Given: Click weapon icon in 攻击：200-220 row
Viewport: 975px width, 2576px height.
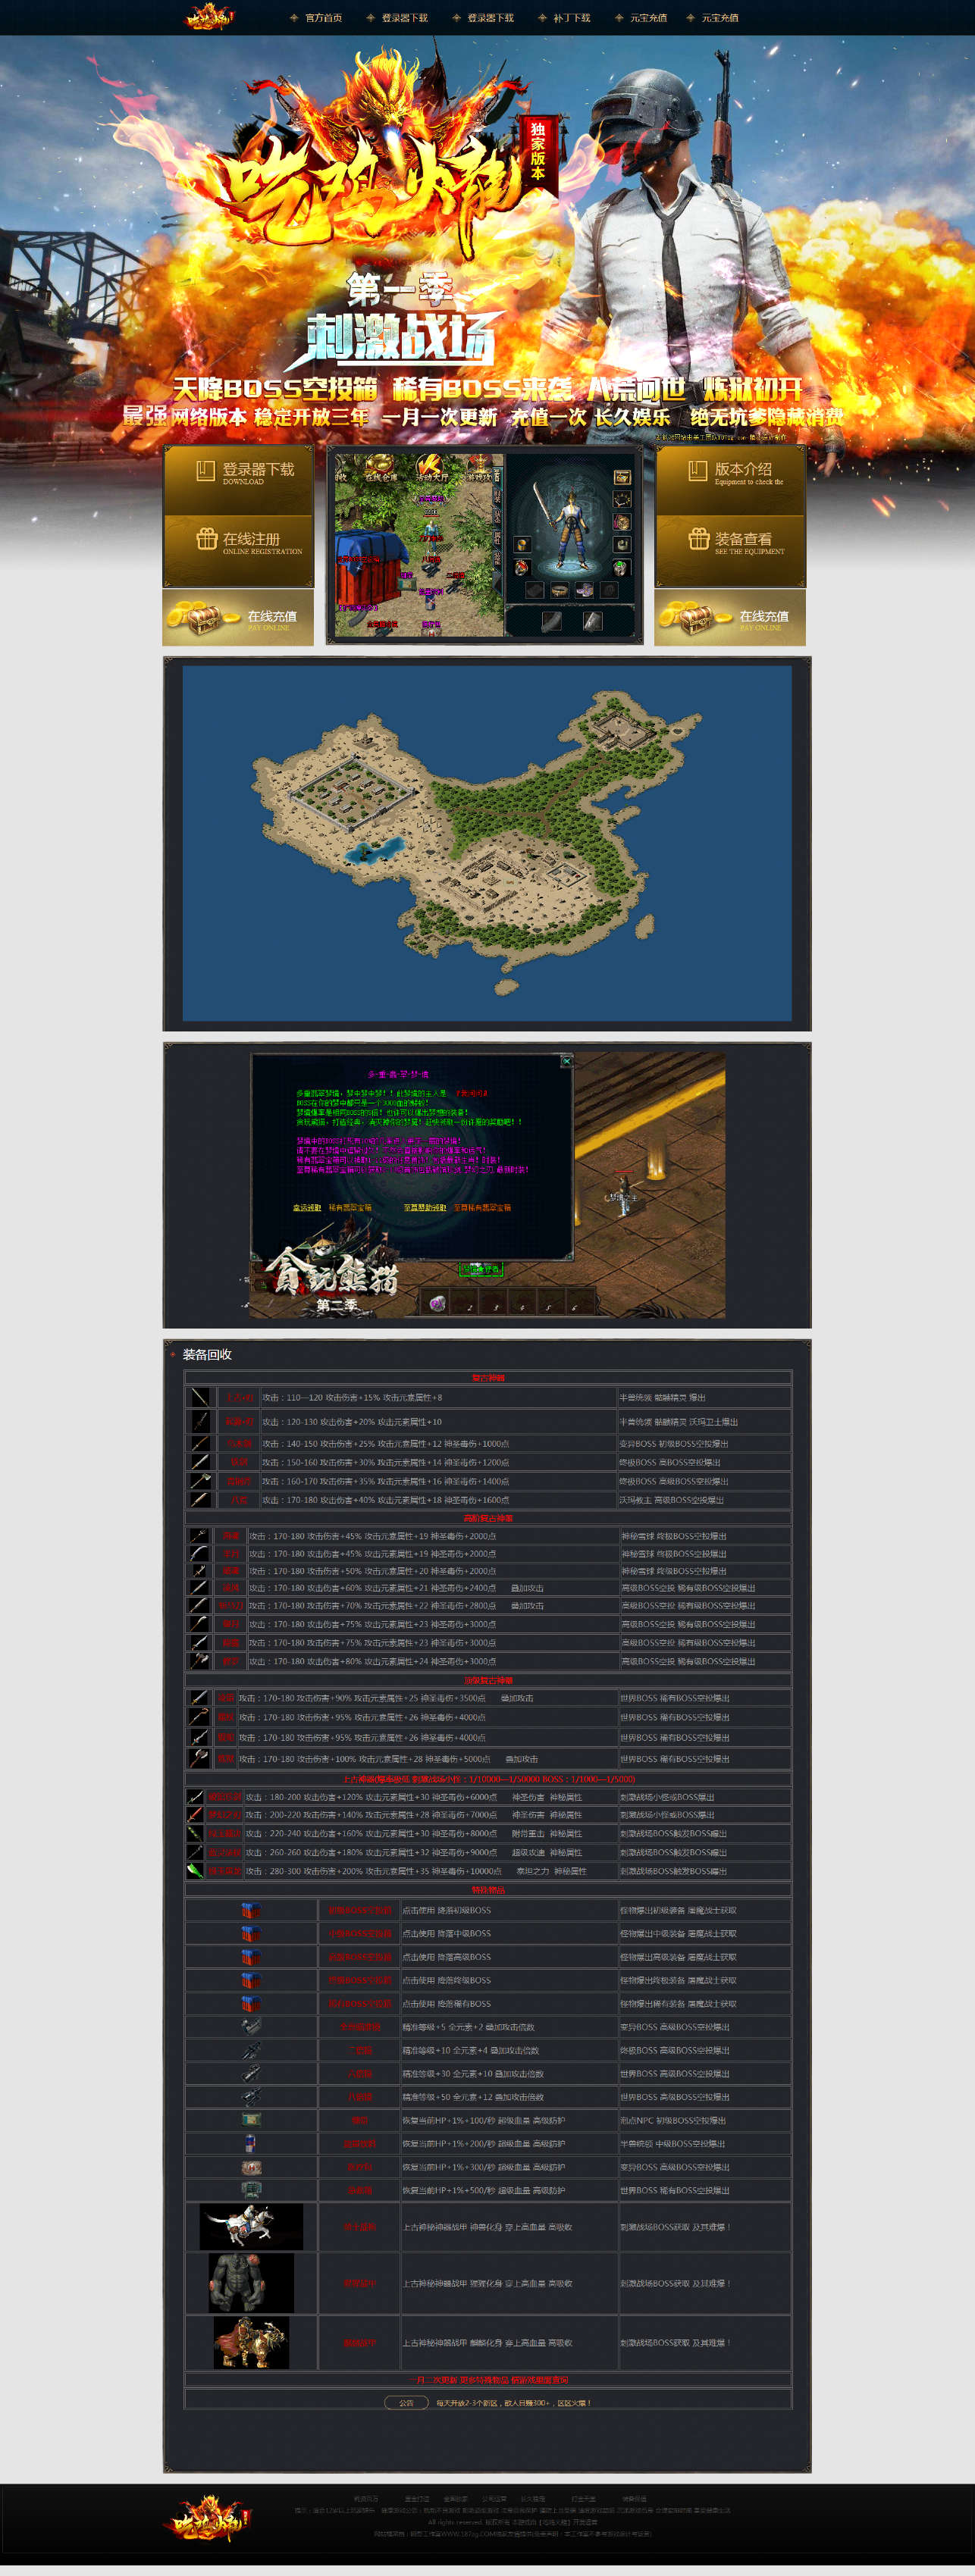Looking at the screenshot, I should (195, 1814).
